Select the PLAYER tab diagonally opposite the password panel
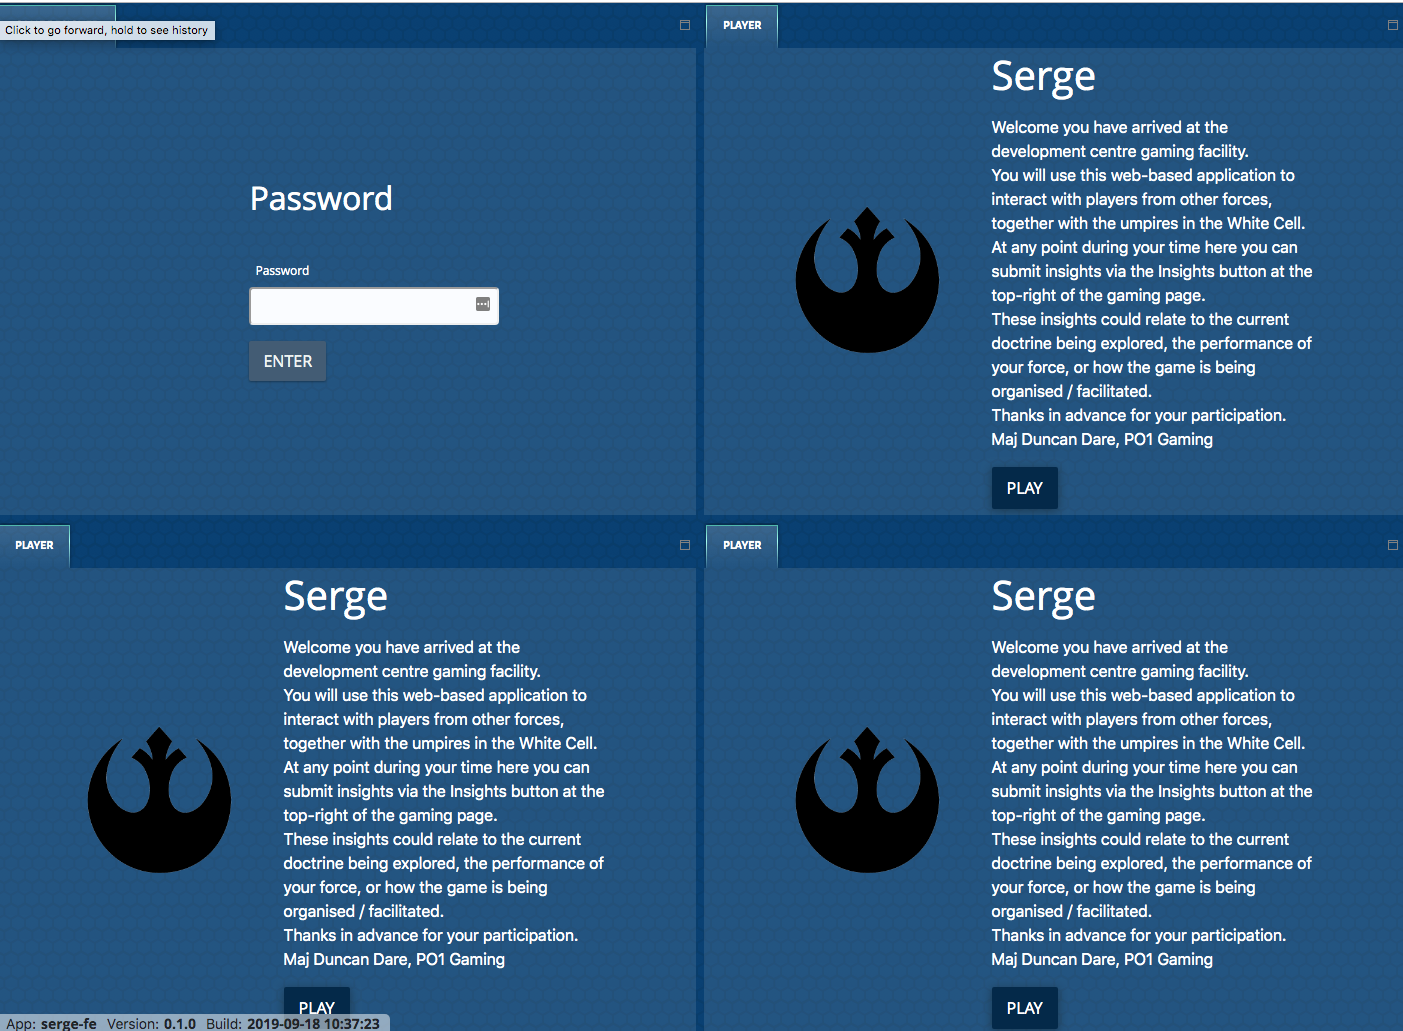Image resolution: width=1403 pixels, height=1031 pixels. [742, 545]
